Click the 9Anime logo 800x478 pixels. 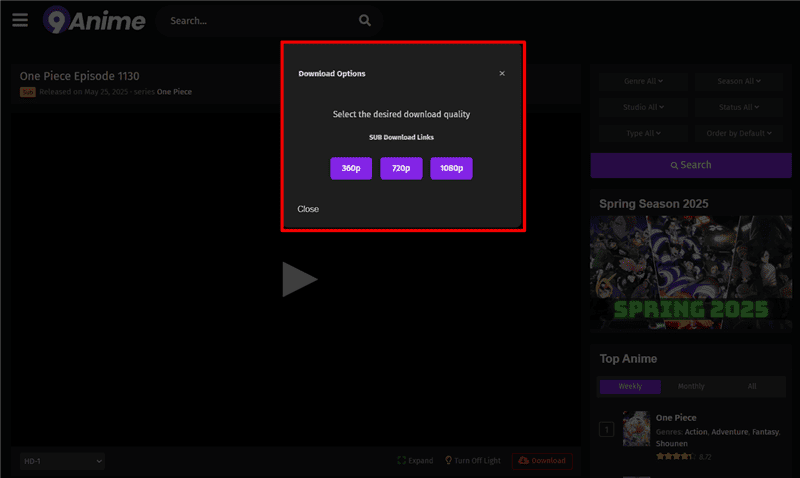tap(94, 20)
